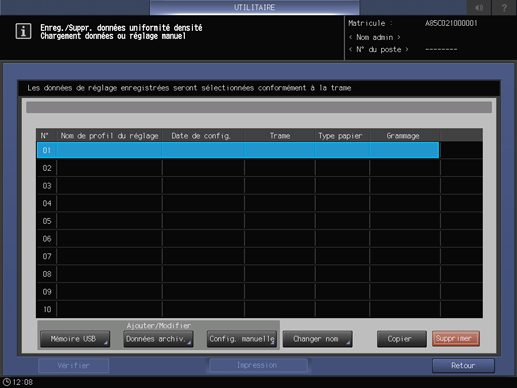
Task: Click the clock icon in status bar
Action: pos(6,382)
